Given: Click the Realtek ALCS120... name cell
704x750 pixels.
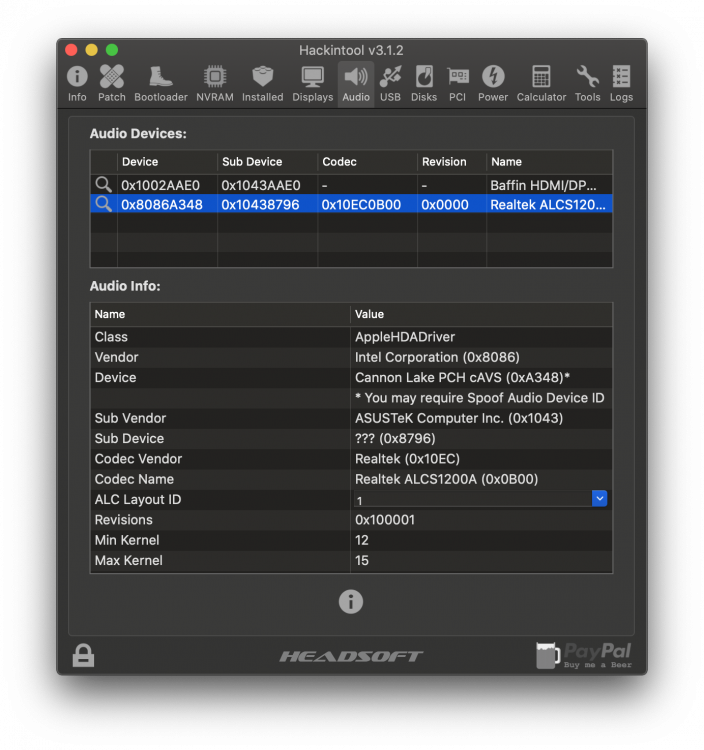Looking at the screenshot, I should pos(548,205).
